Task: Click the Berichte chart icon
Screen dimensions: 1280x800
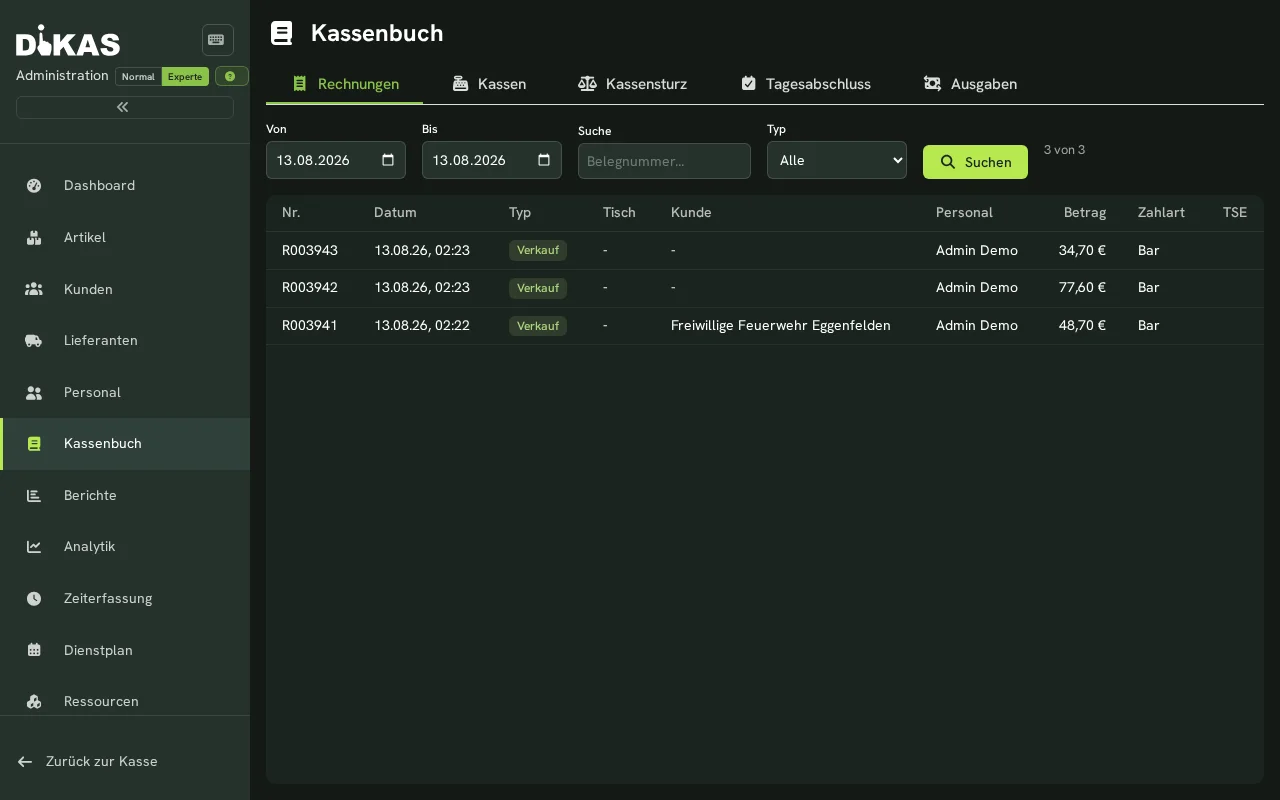Action: [34, 495]
